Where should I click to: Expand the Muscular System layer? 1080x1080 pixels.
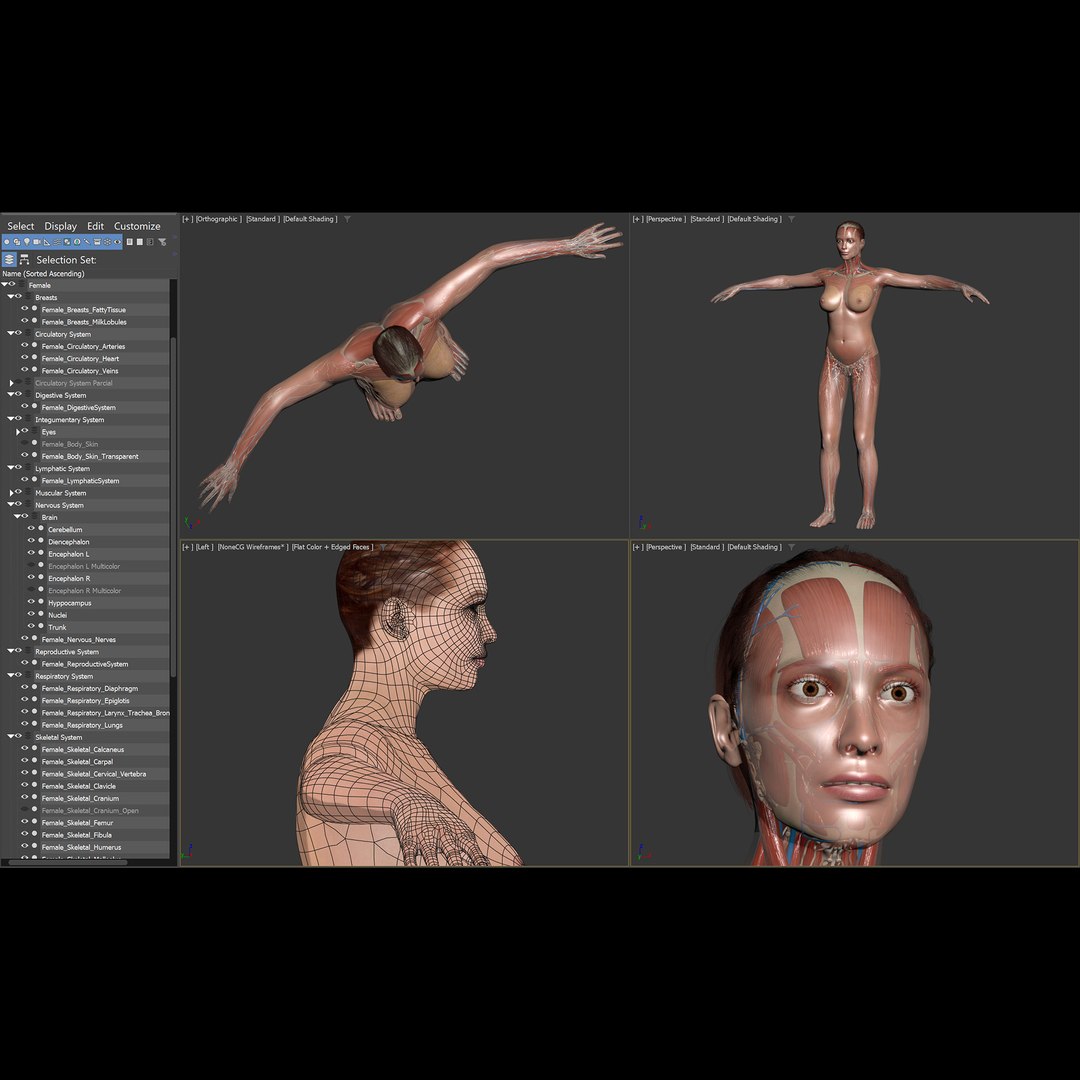click(11, 492)
